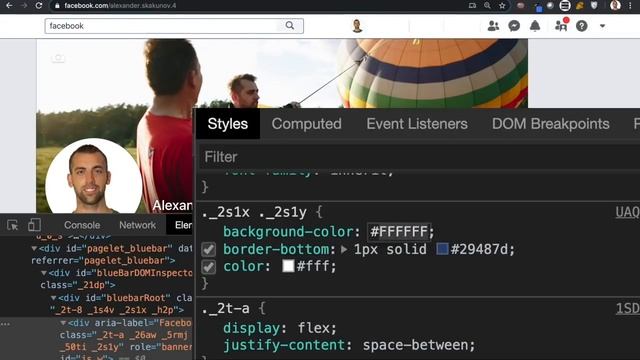Open the blue square Chrome extension
The image size is (640, 360).
(539, 7)
